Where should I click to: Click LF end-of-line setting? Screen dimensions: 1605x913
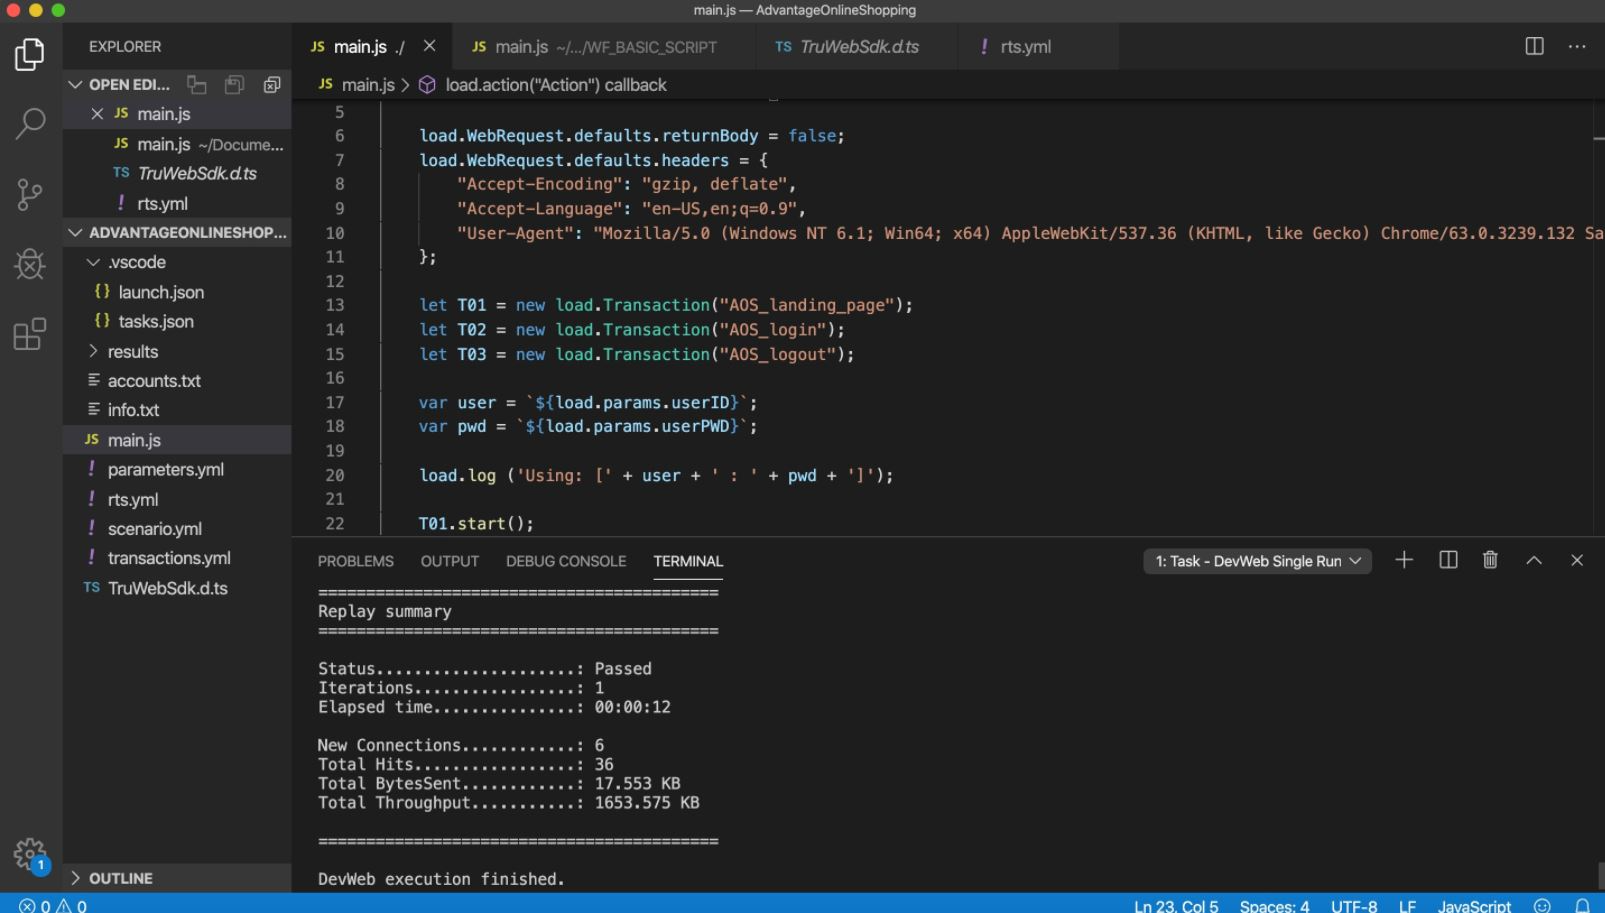1407,905
